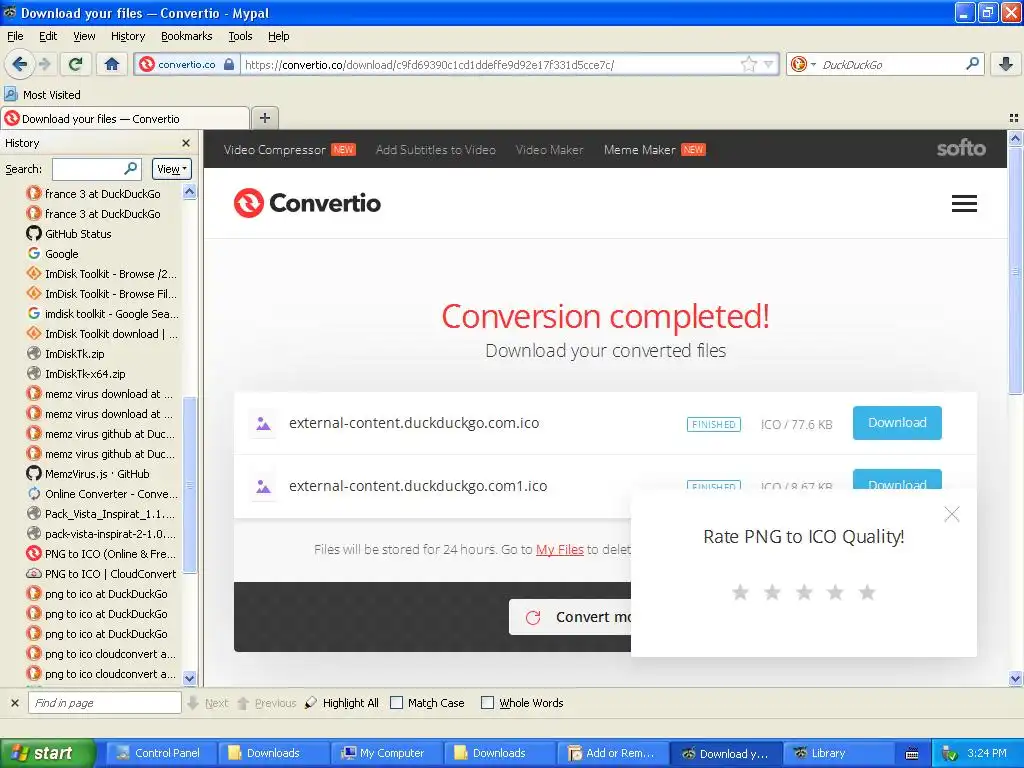Click the page scrollbar down arrow
Screen dimensions: 1024x768
[1015, 679]
